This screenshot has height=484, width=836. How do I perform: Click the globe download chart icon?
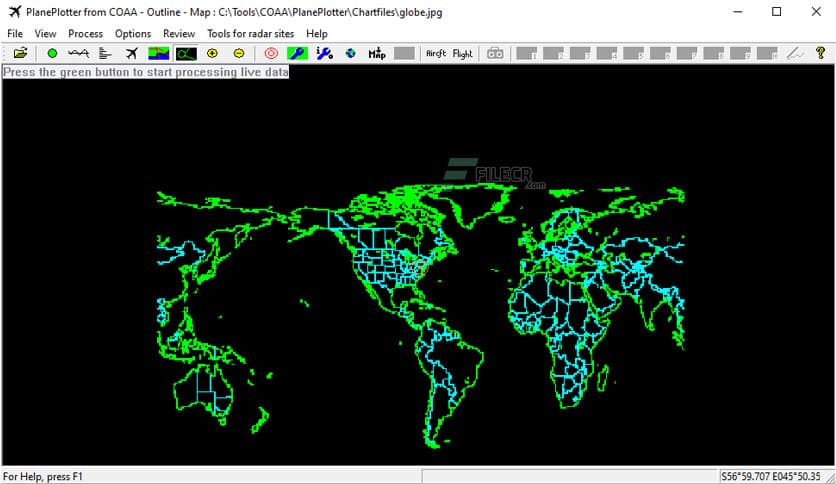point(350,54)
